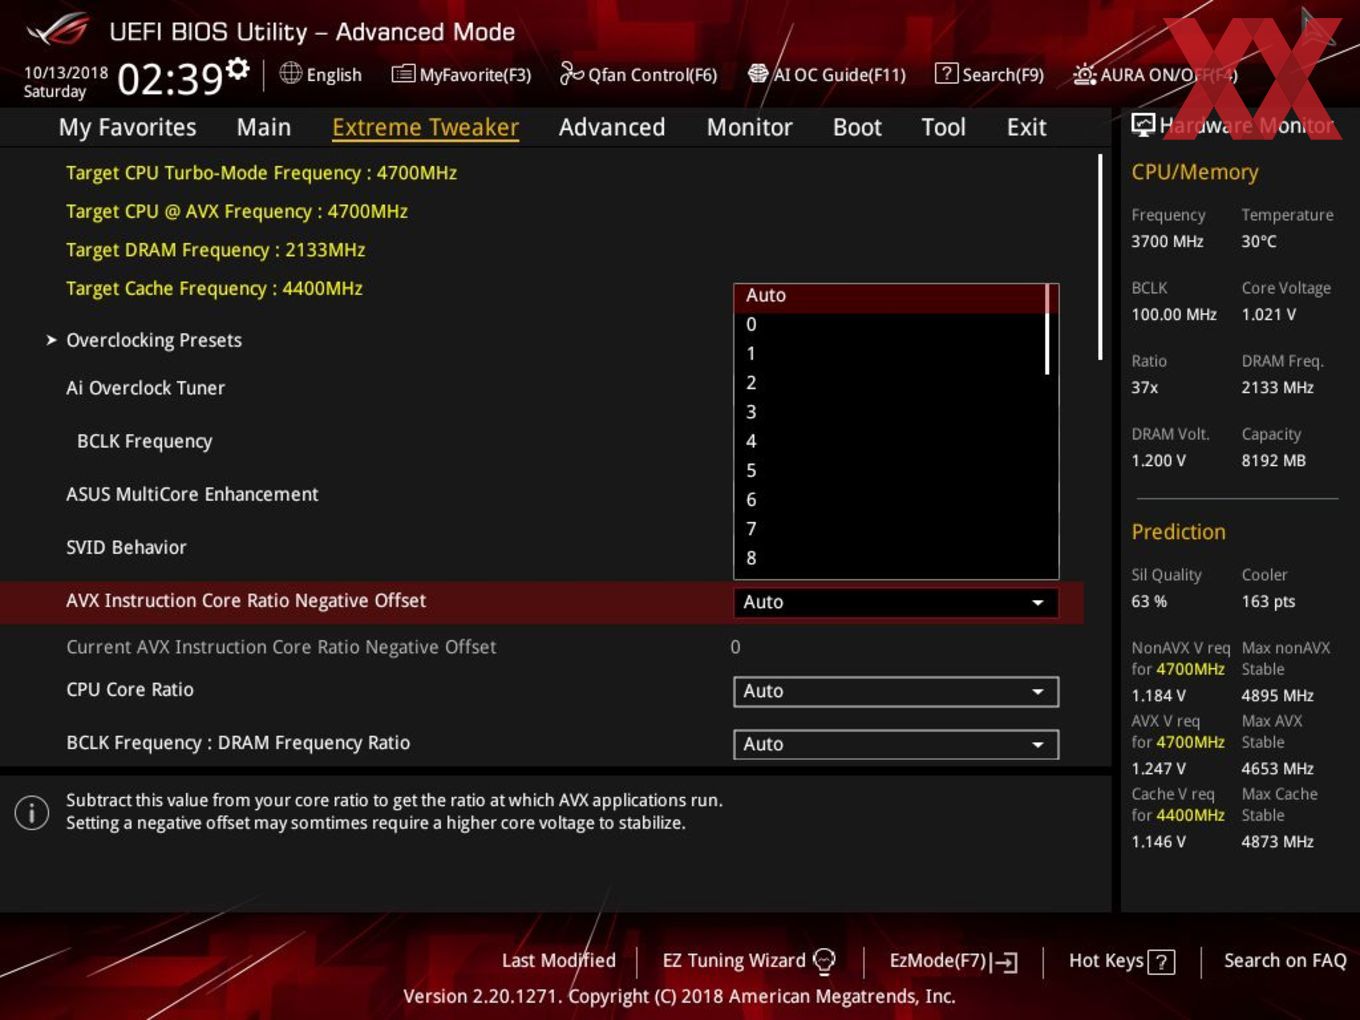Choose offset value 3 in the list
The image size is (1360, 1020).
(x=890, y=412)
